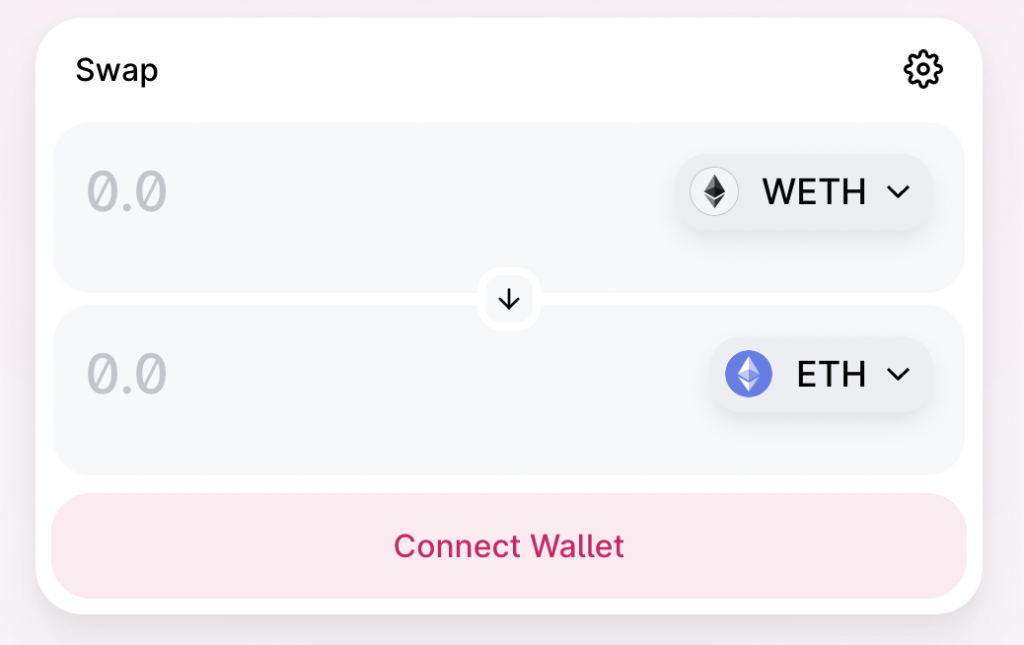Click the Swap heading text
Image resolution: width=1024 pixels, height=645 pixels.
coord(117,70)
